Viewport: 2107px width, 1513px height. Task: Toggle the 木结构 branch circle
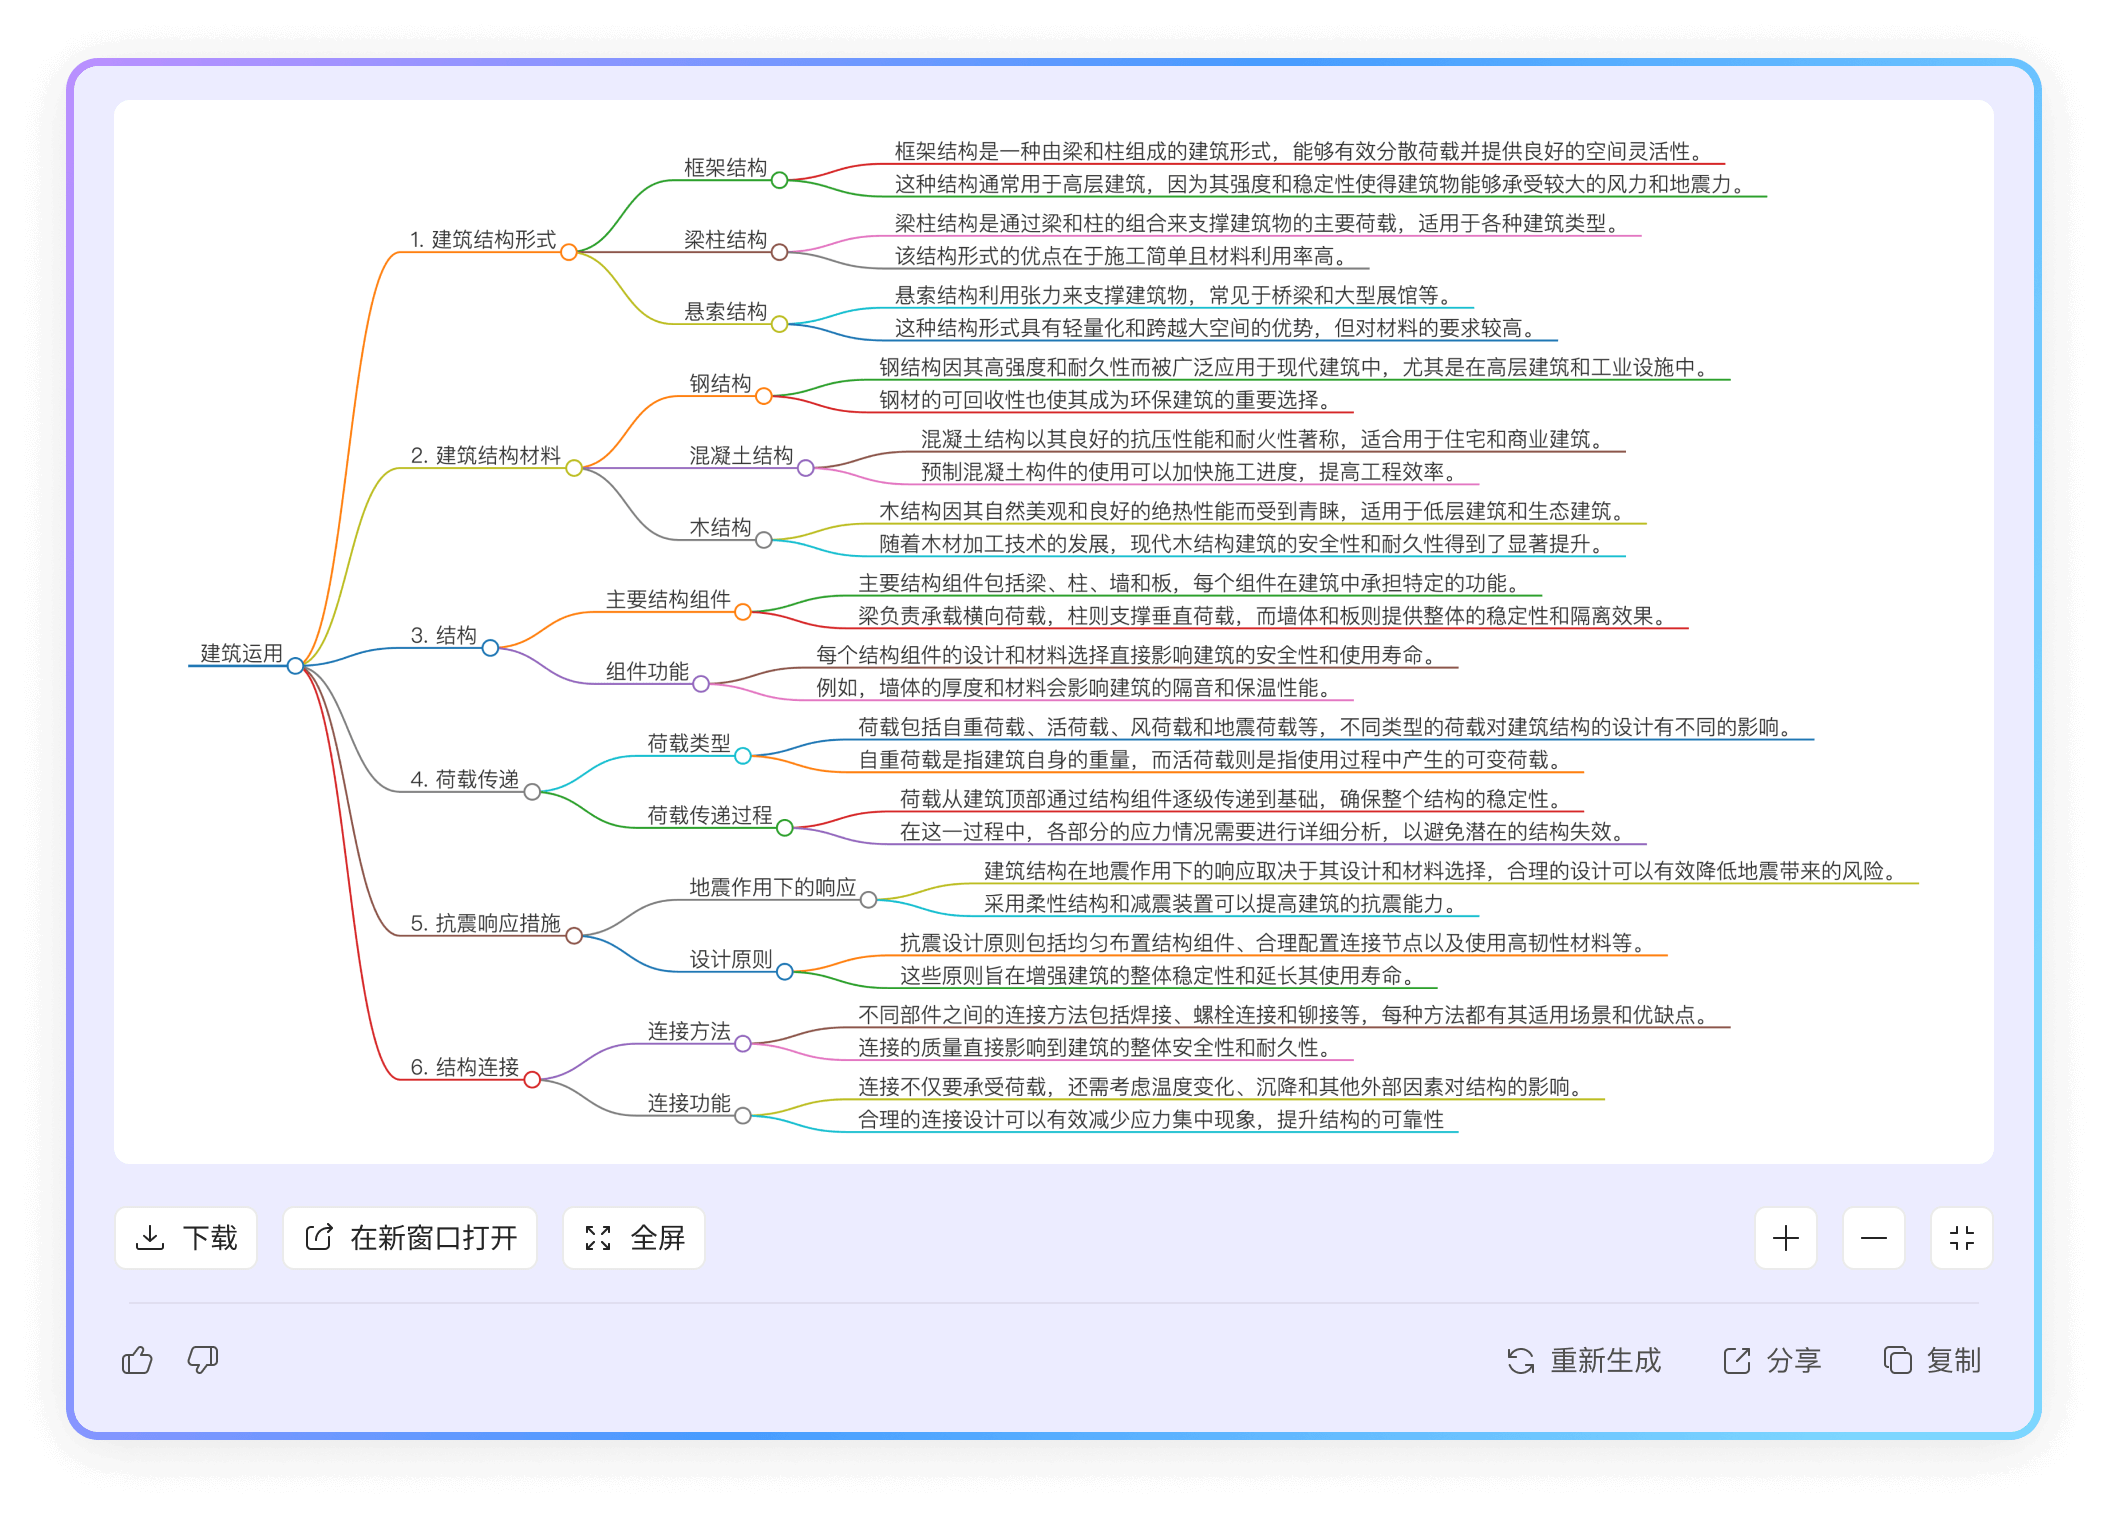764,540
